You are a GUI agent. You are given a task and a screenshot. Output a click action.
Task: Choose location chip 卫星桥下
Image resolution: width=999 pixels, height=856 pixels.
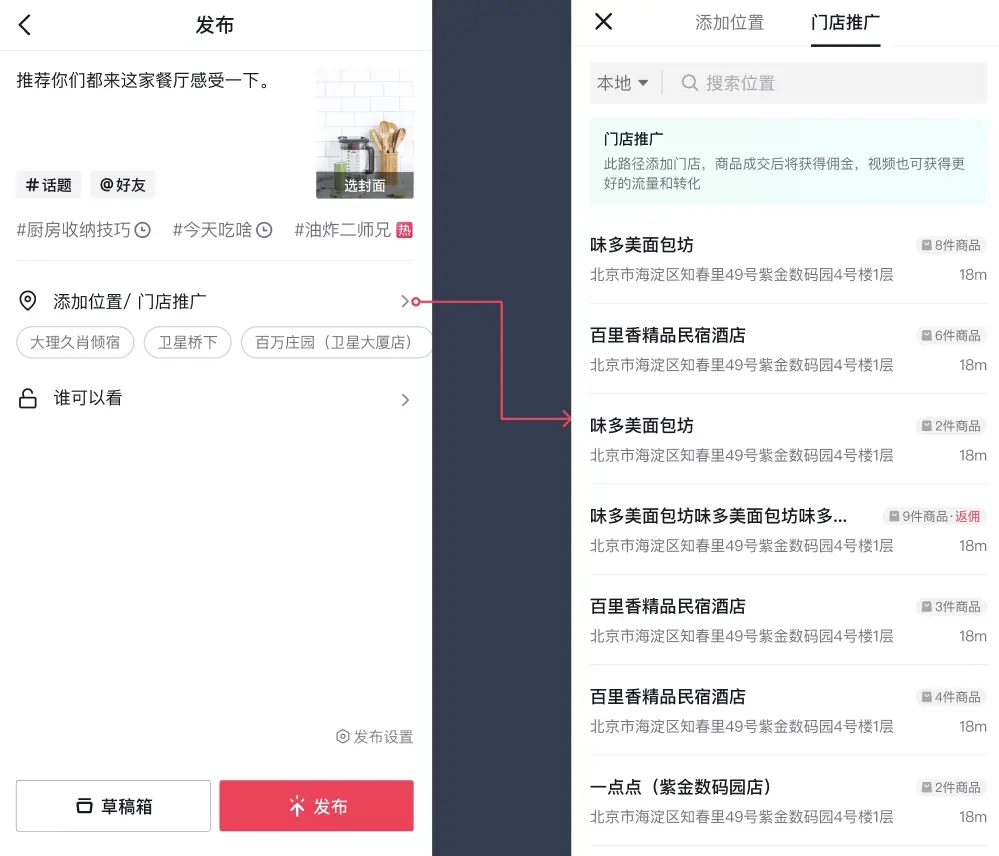coord(187,342)
